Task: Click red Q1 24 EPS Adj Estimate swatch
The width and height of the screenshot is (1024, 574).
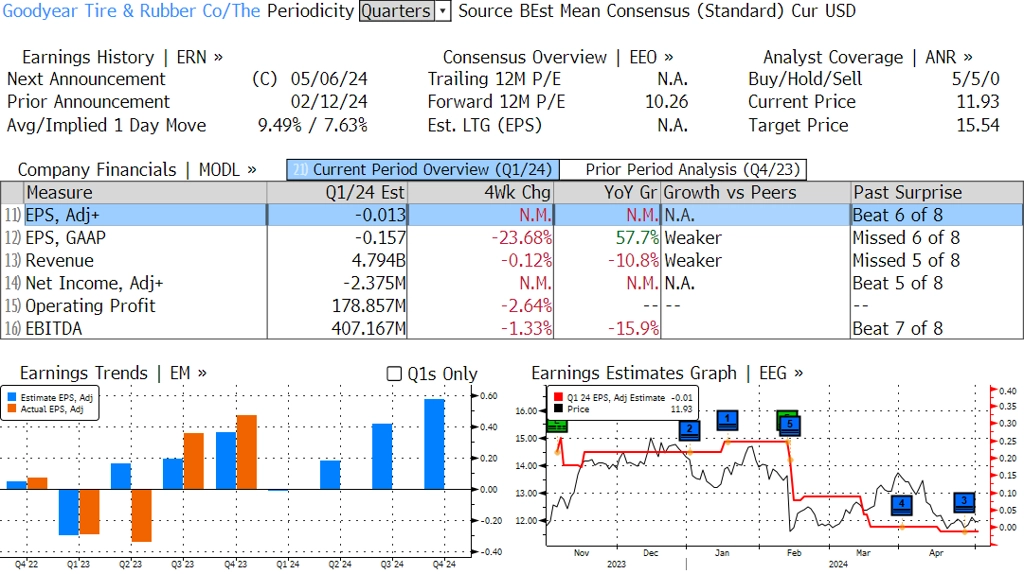Action: [558, 397]
